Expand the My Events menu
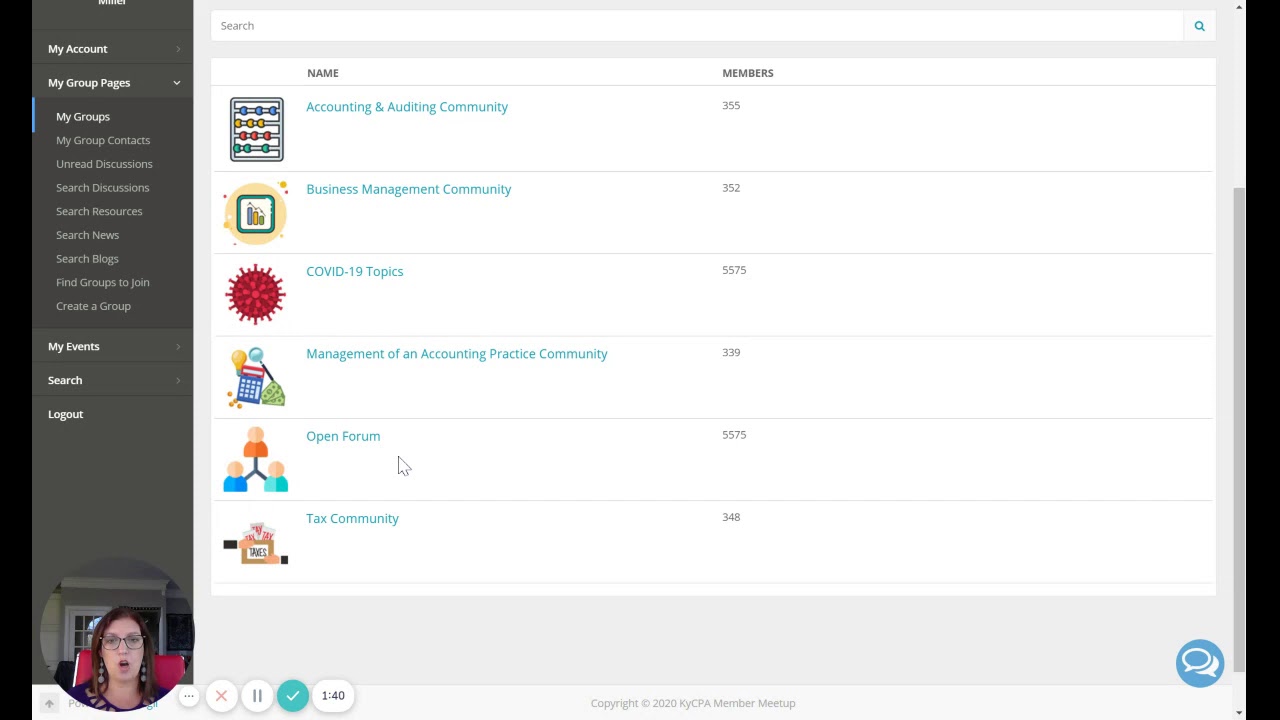This screenshot has width=1280, height=720. [113, 346]
